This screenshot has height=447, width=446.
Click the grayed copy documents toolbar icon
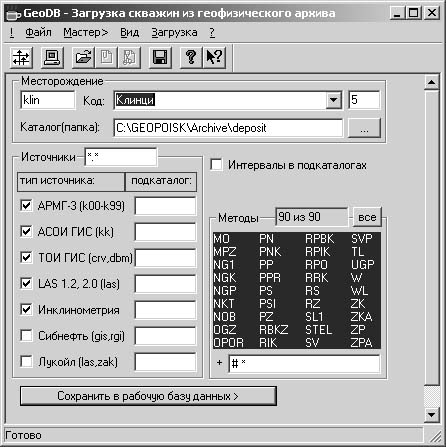click(x=106, y=57)
